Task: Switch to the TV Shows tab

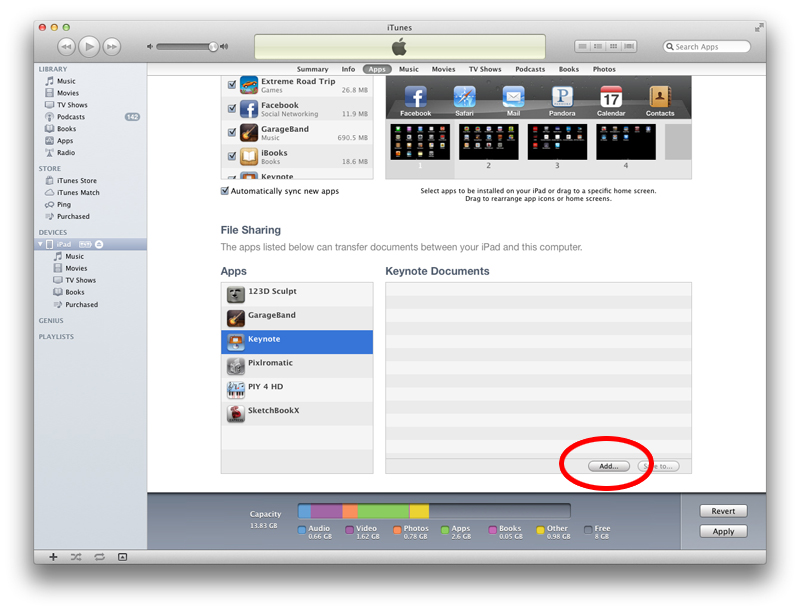Action: (x=485, y=69)
